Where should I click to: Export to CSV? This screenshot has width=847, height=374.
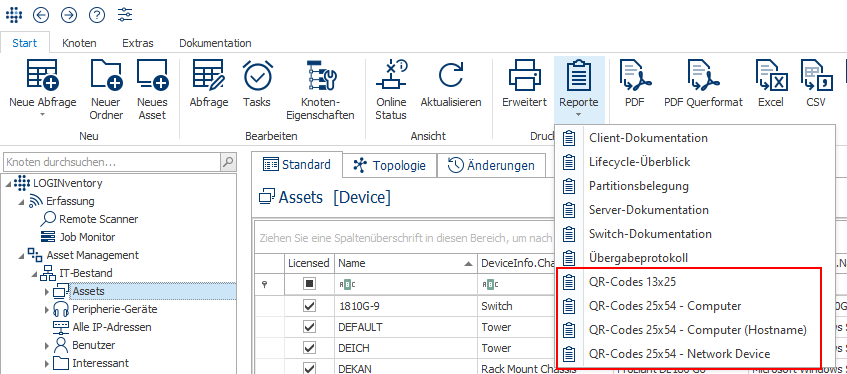click(816, 84)
